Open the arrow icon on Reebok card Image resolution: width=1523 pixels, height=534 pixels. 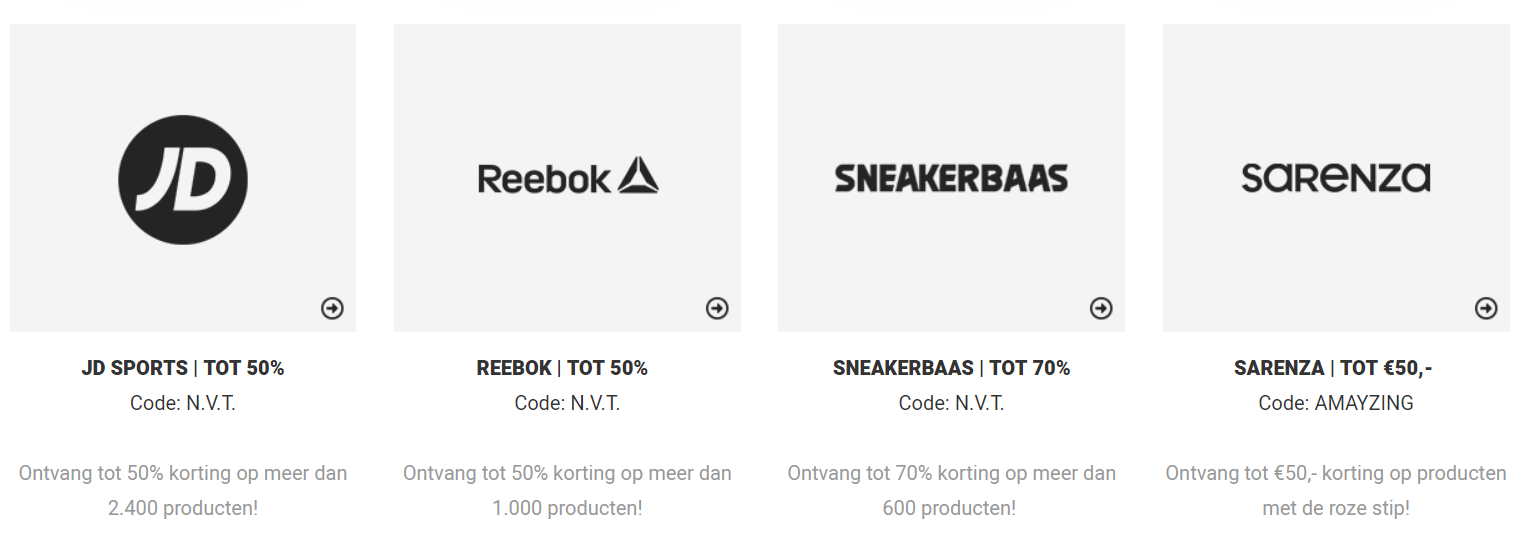click(x=717, y=308)
